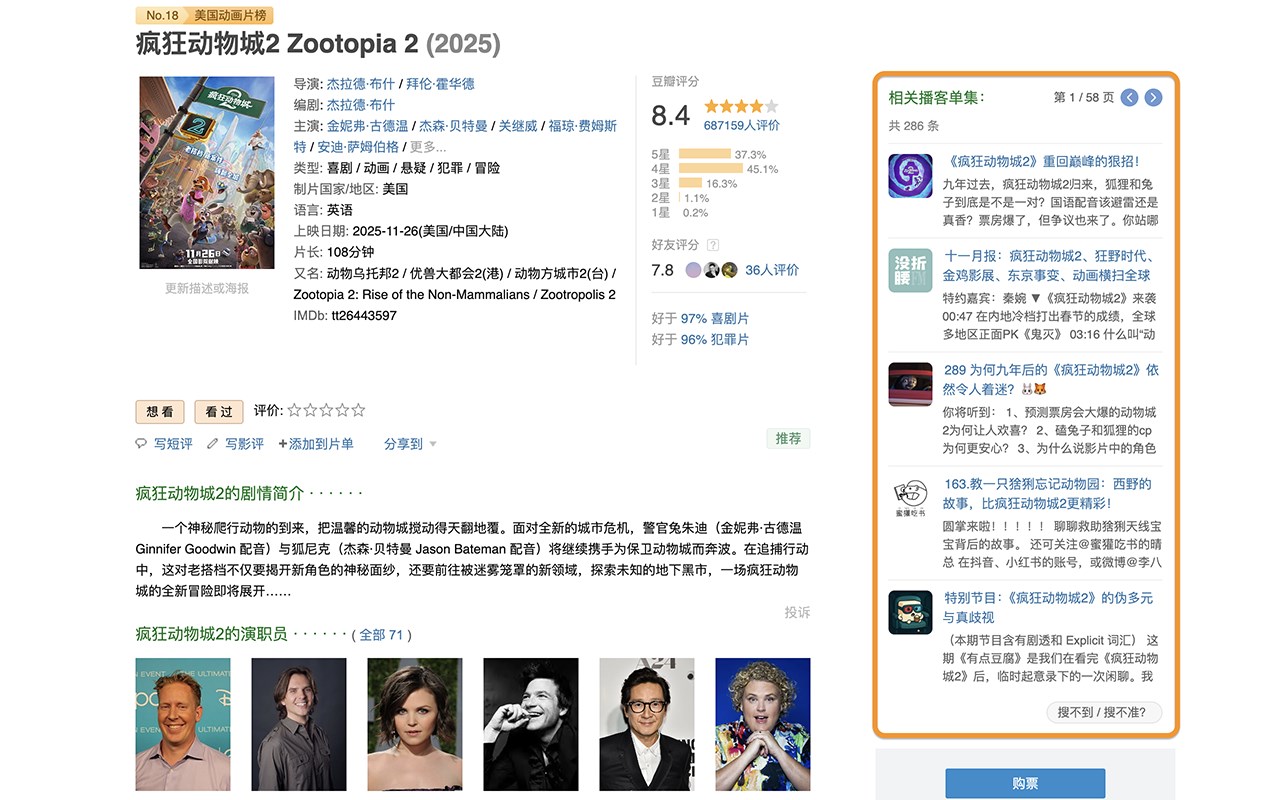The width and height of the screenshot is (1280, 800).
Task: Open podcast icon for 重回巅峰的狠招
Action: [x=910, y=176]
